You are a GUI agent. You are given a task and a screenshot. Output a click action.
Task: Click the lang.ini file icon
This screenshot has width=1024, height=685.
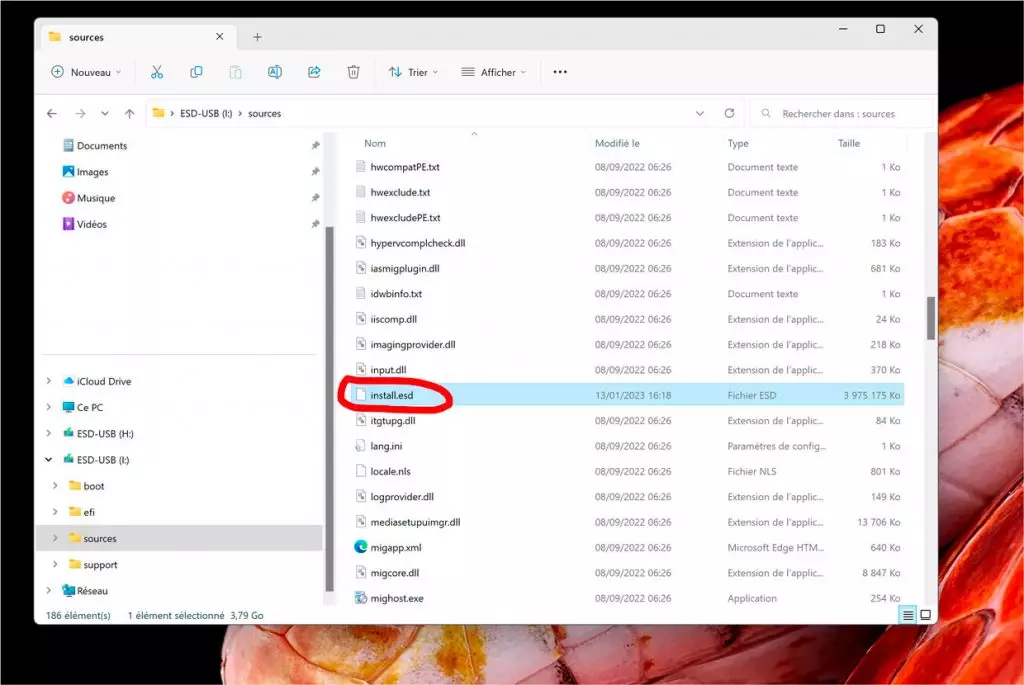pyautogui.click(x=360, y=446)
